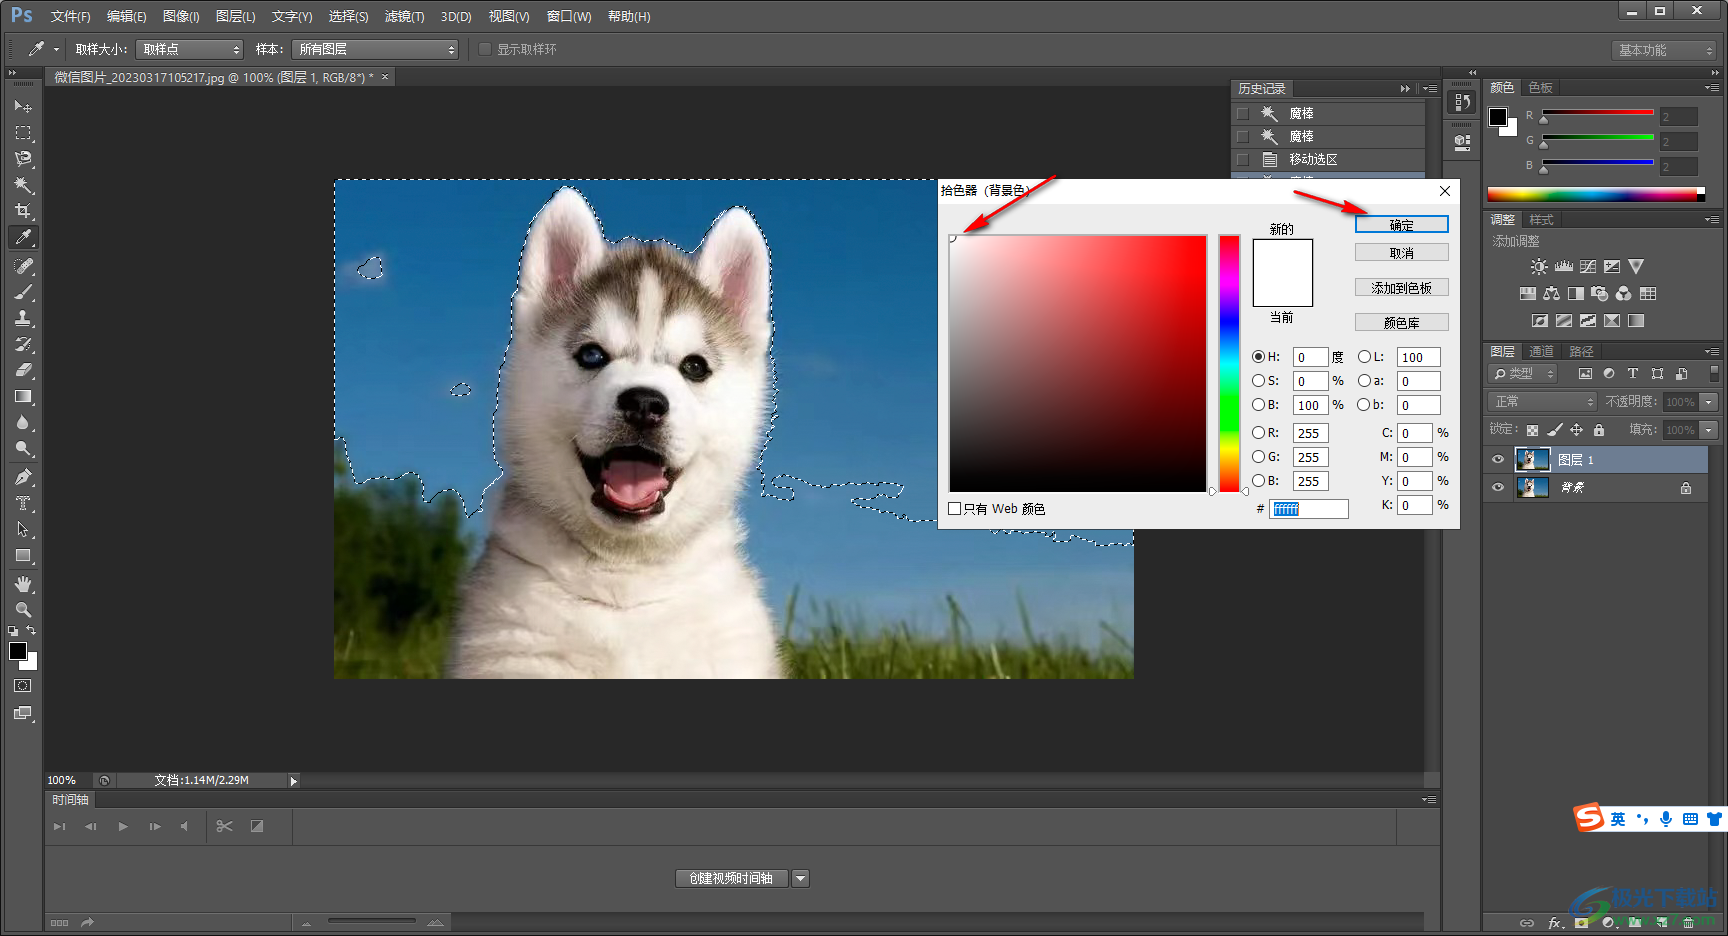The image size is (1728, 936).
Task: Open the 文件(F) menu
Action: pos(70,16)
